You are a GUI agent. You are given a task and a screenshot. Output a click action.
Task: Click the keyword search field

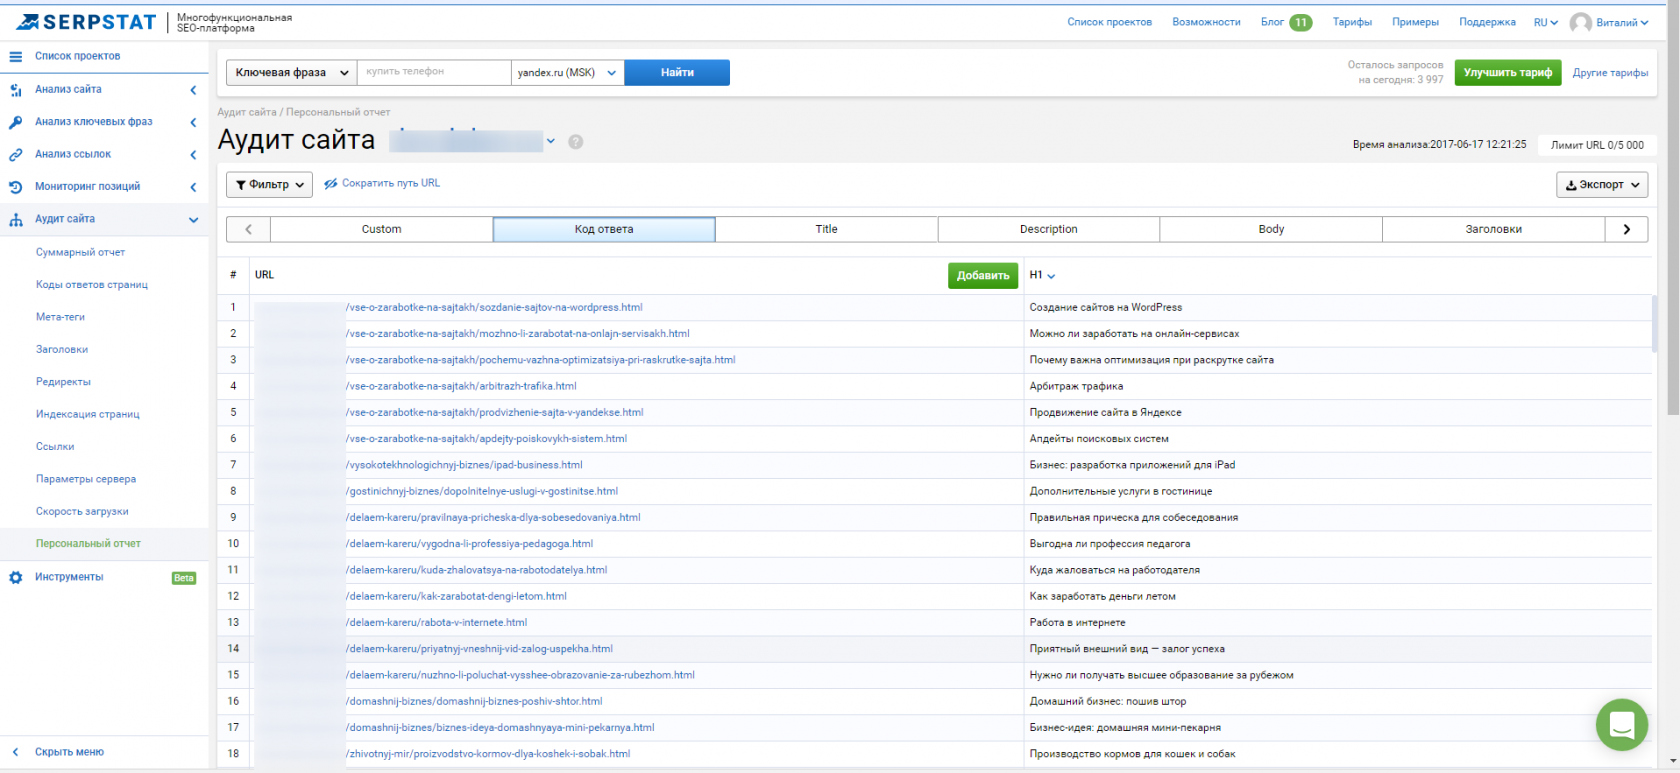point(434,72)
